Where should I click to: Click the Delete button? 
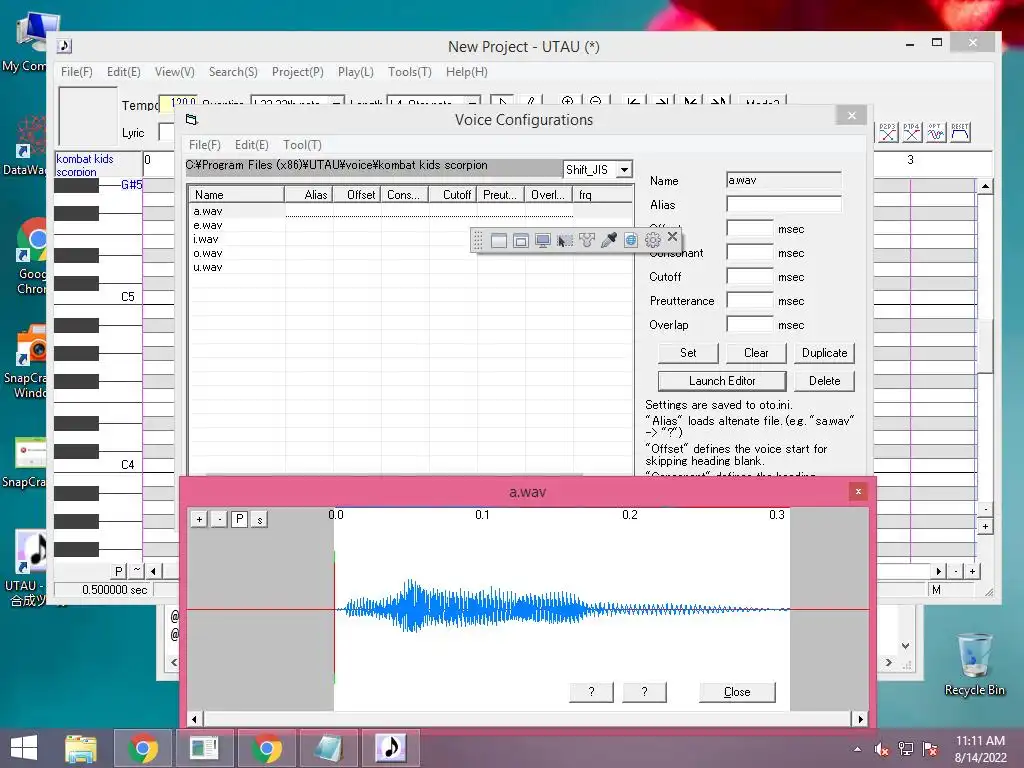[824, 381]
